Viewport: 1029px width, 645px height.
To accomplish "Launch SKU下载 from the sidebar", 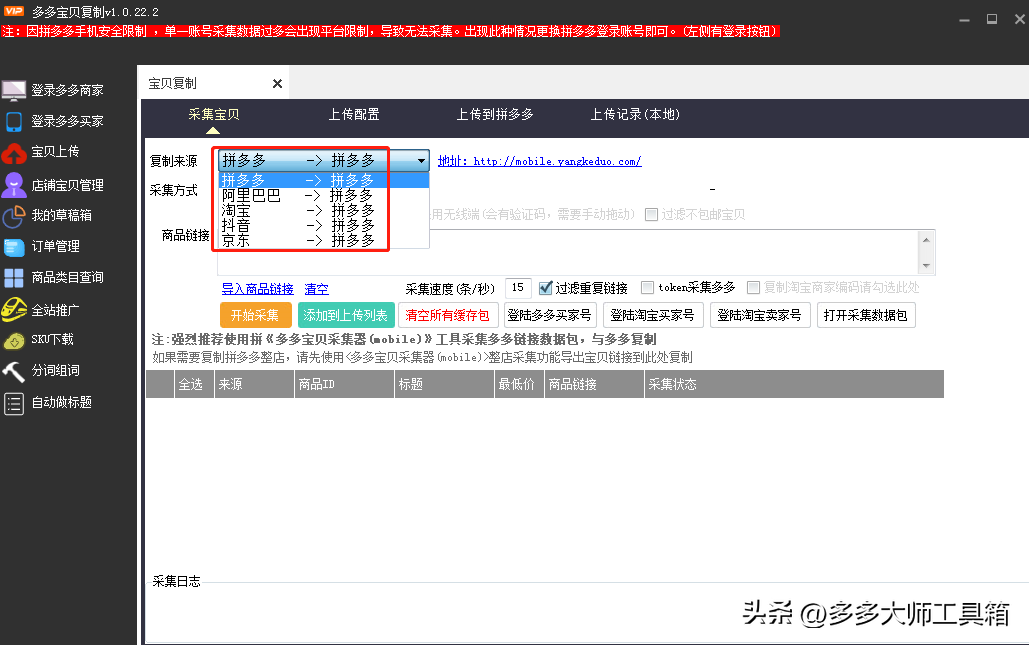I will click(67, 340).
